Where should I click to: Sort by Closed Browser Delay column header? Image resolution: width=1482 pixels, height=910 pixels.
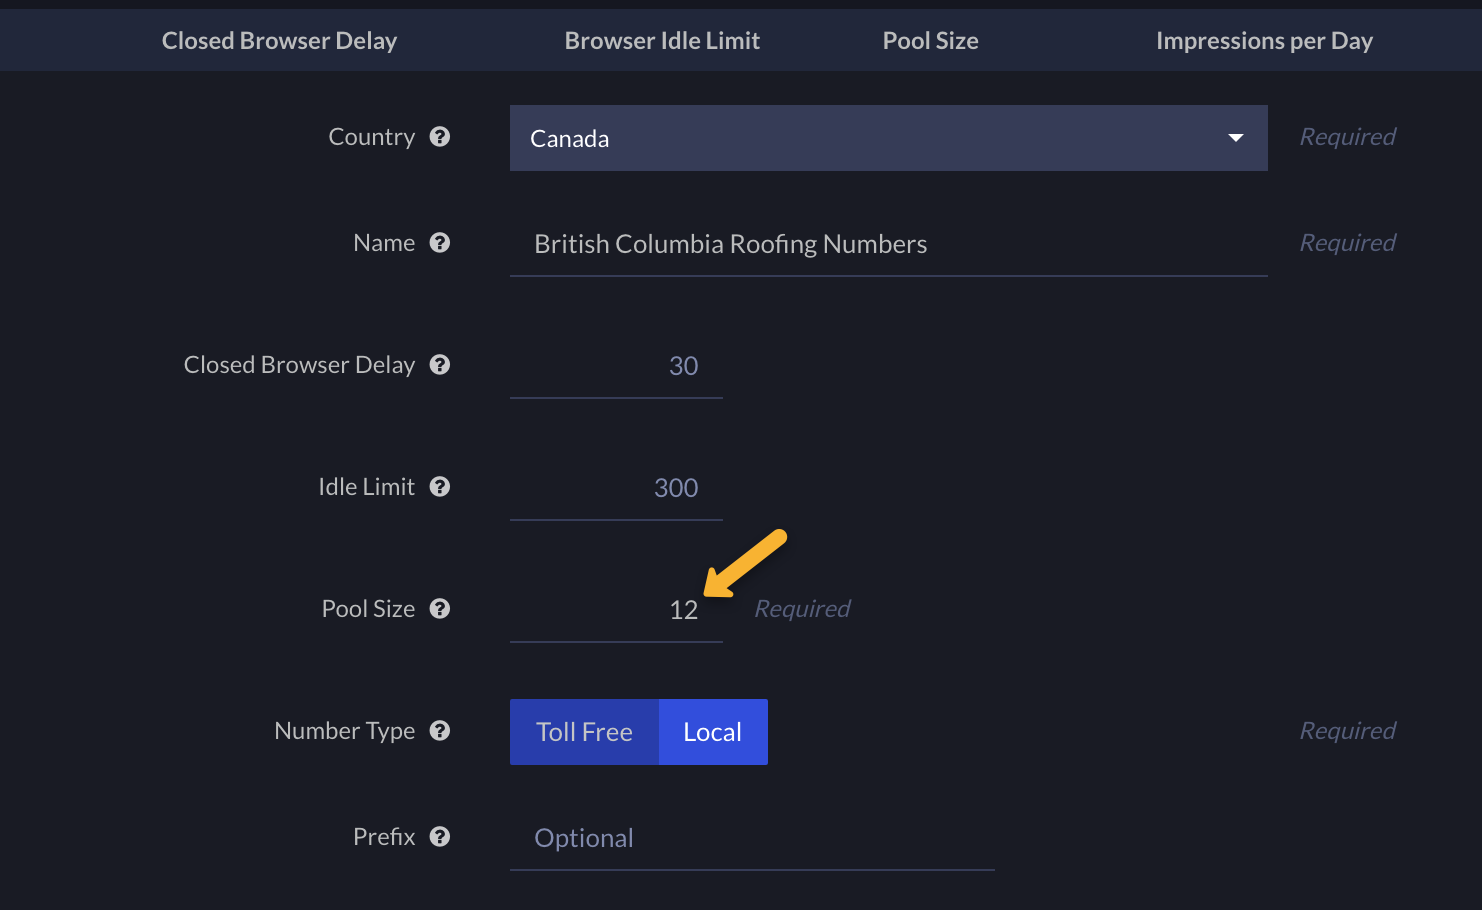click(279, 41)
